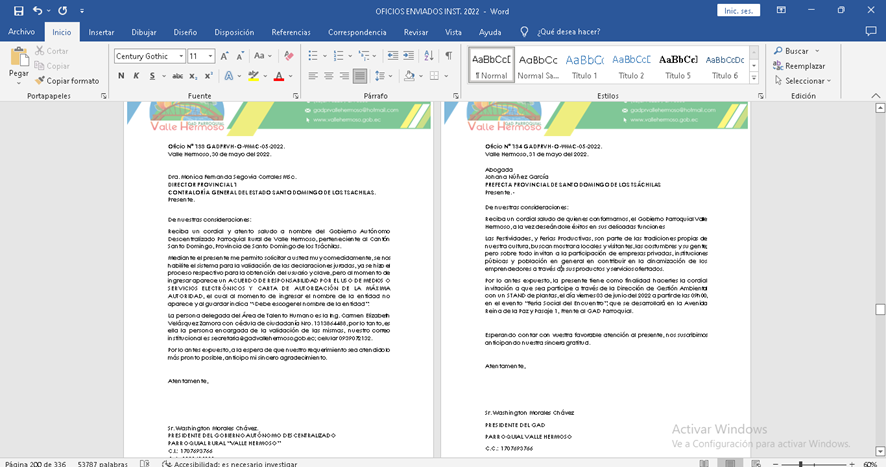Open the font size dropdown

coord(210,56)
